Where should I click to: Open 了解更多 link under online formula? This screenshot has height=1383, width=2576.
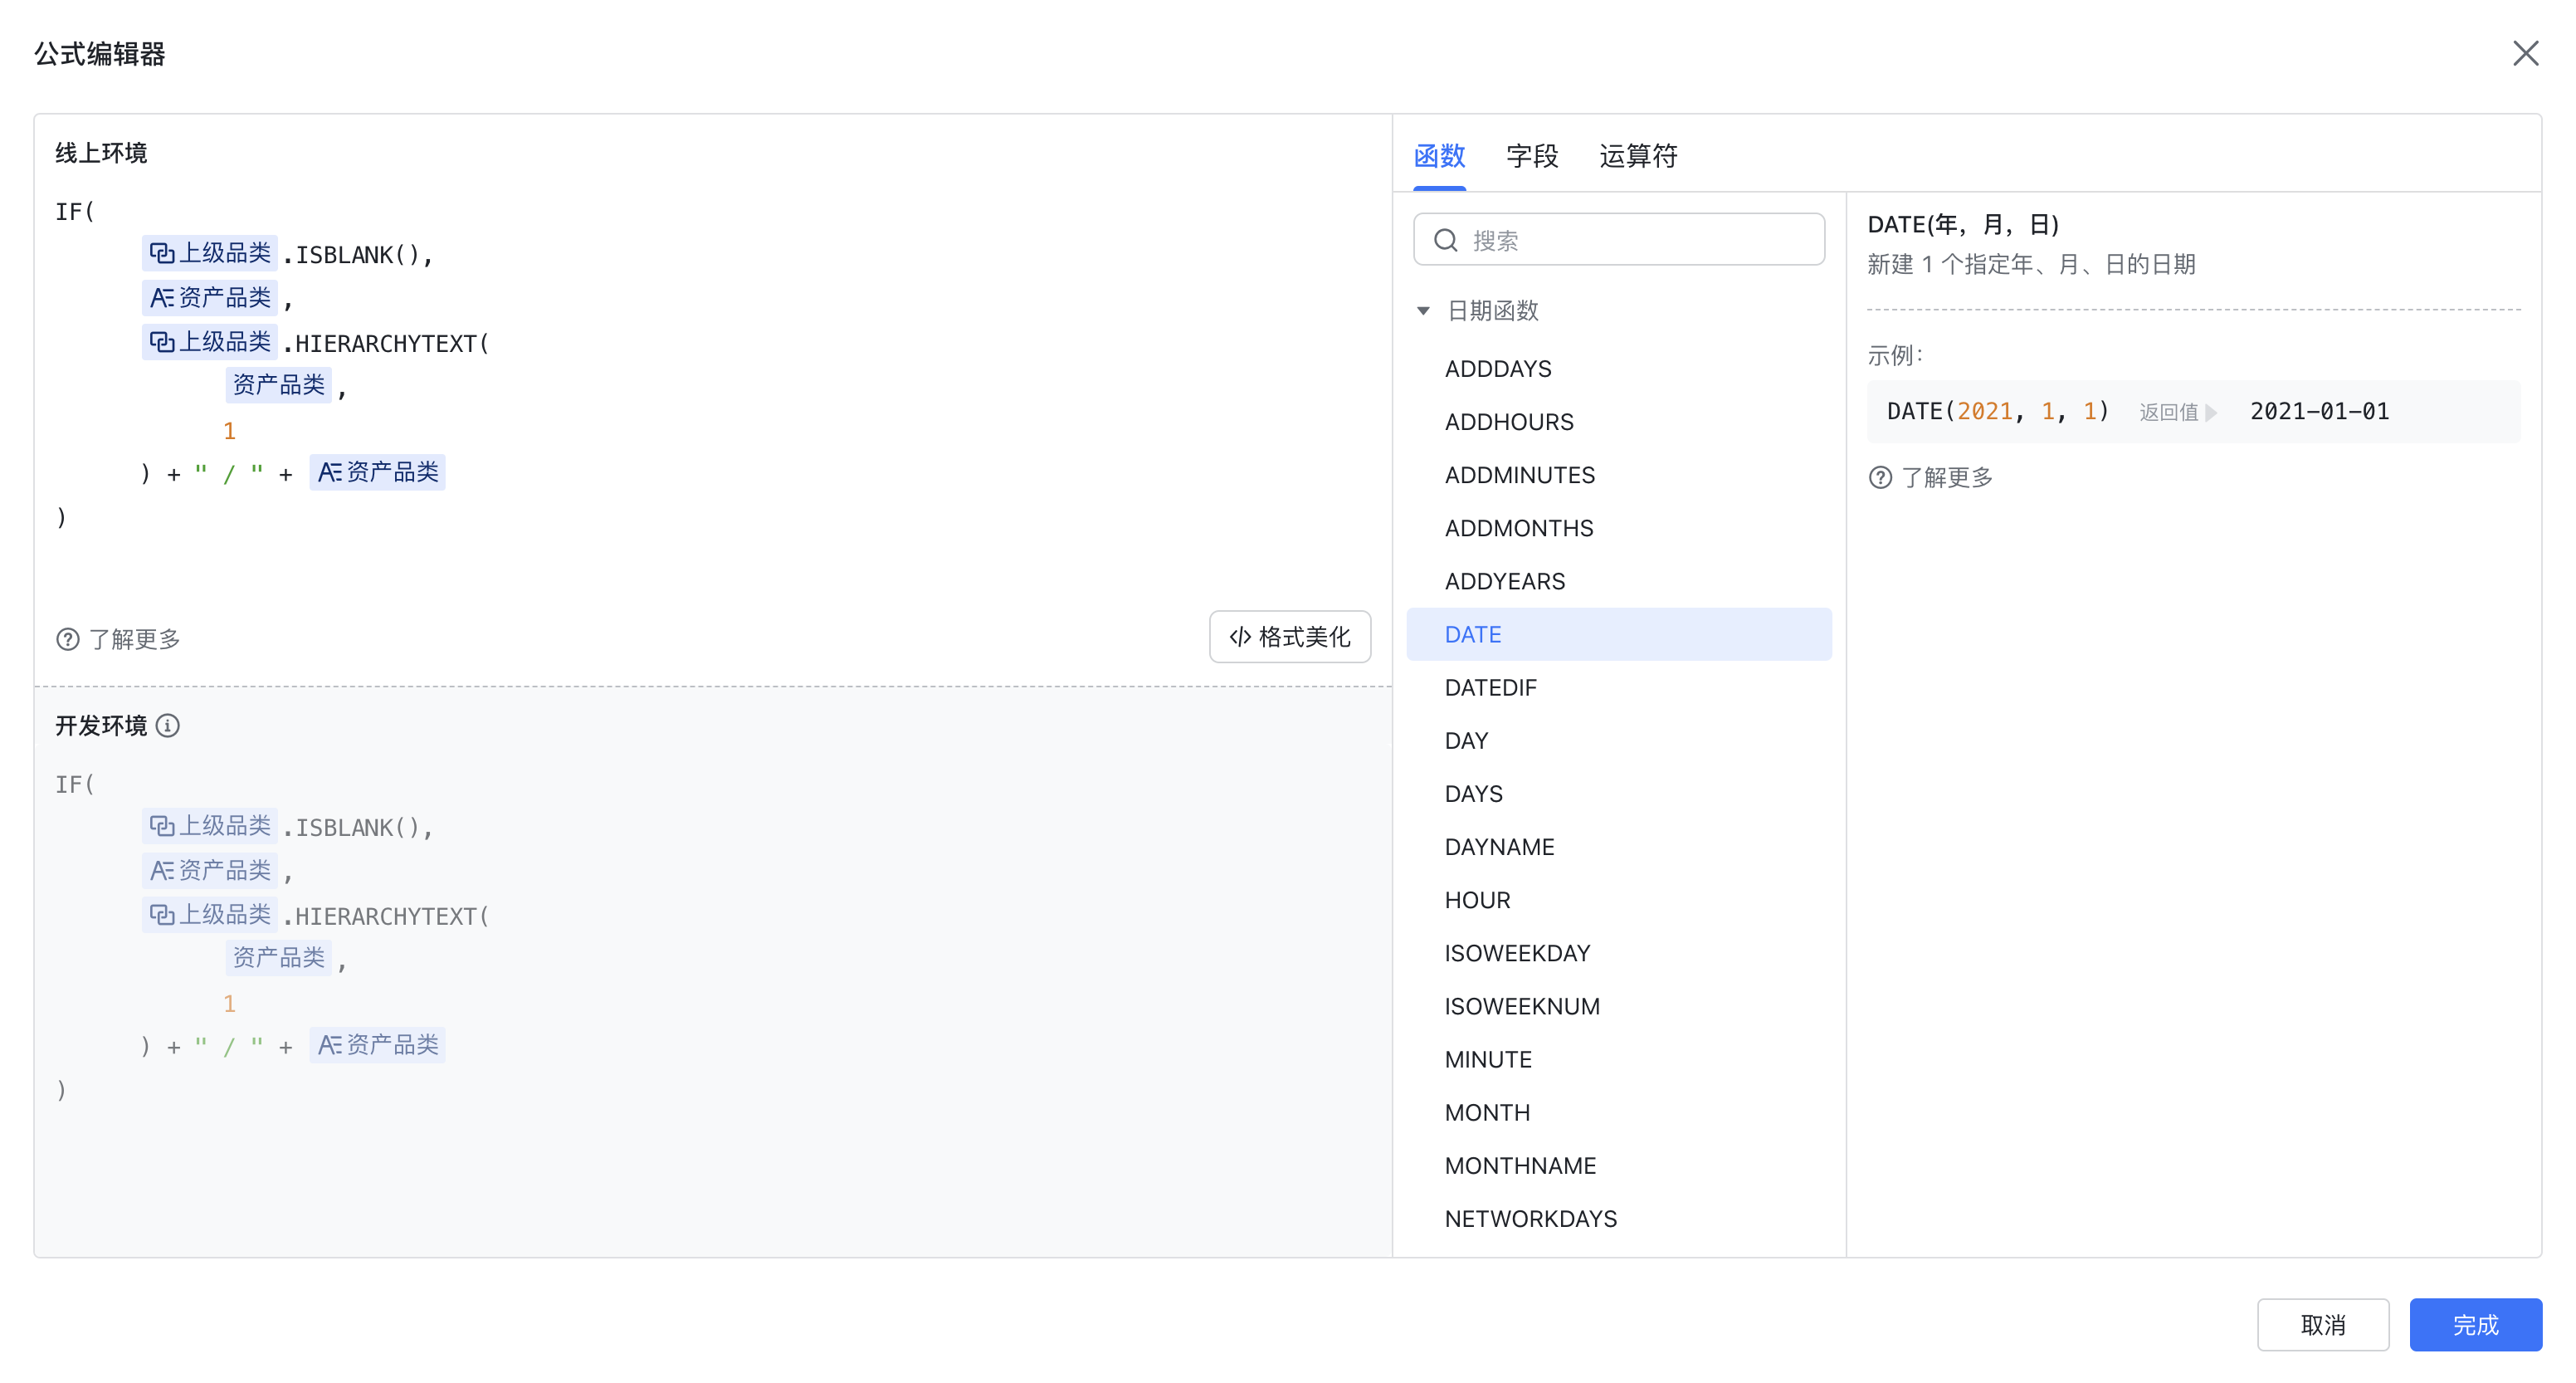(134, 639)
